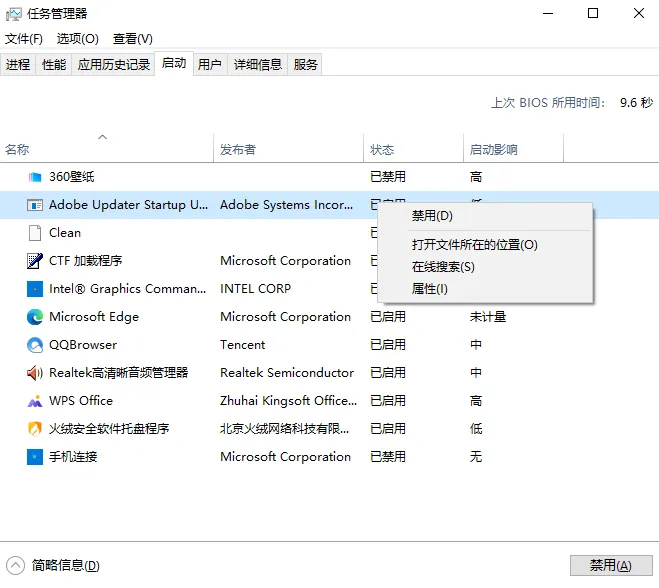Click the 360壁纸 app icon
Image resolution: width=659 pixels, height=588 pixels.
coord(35,177)
